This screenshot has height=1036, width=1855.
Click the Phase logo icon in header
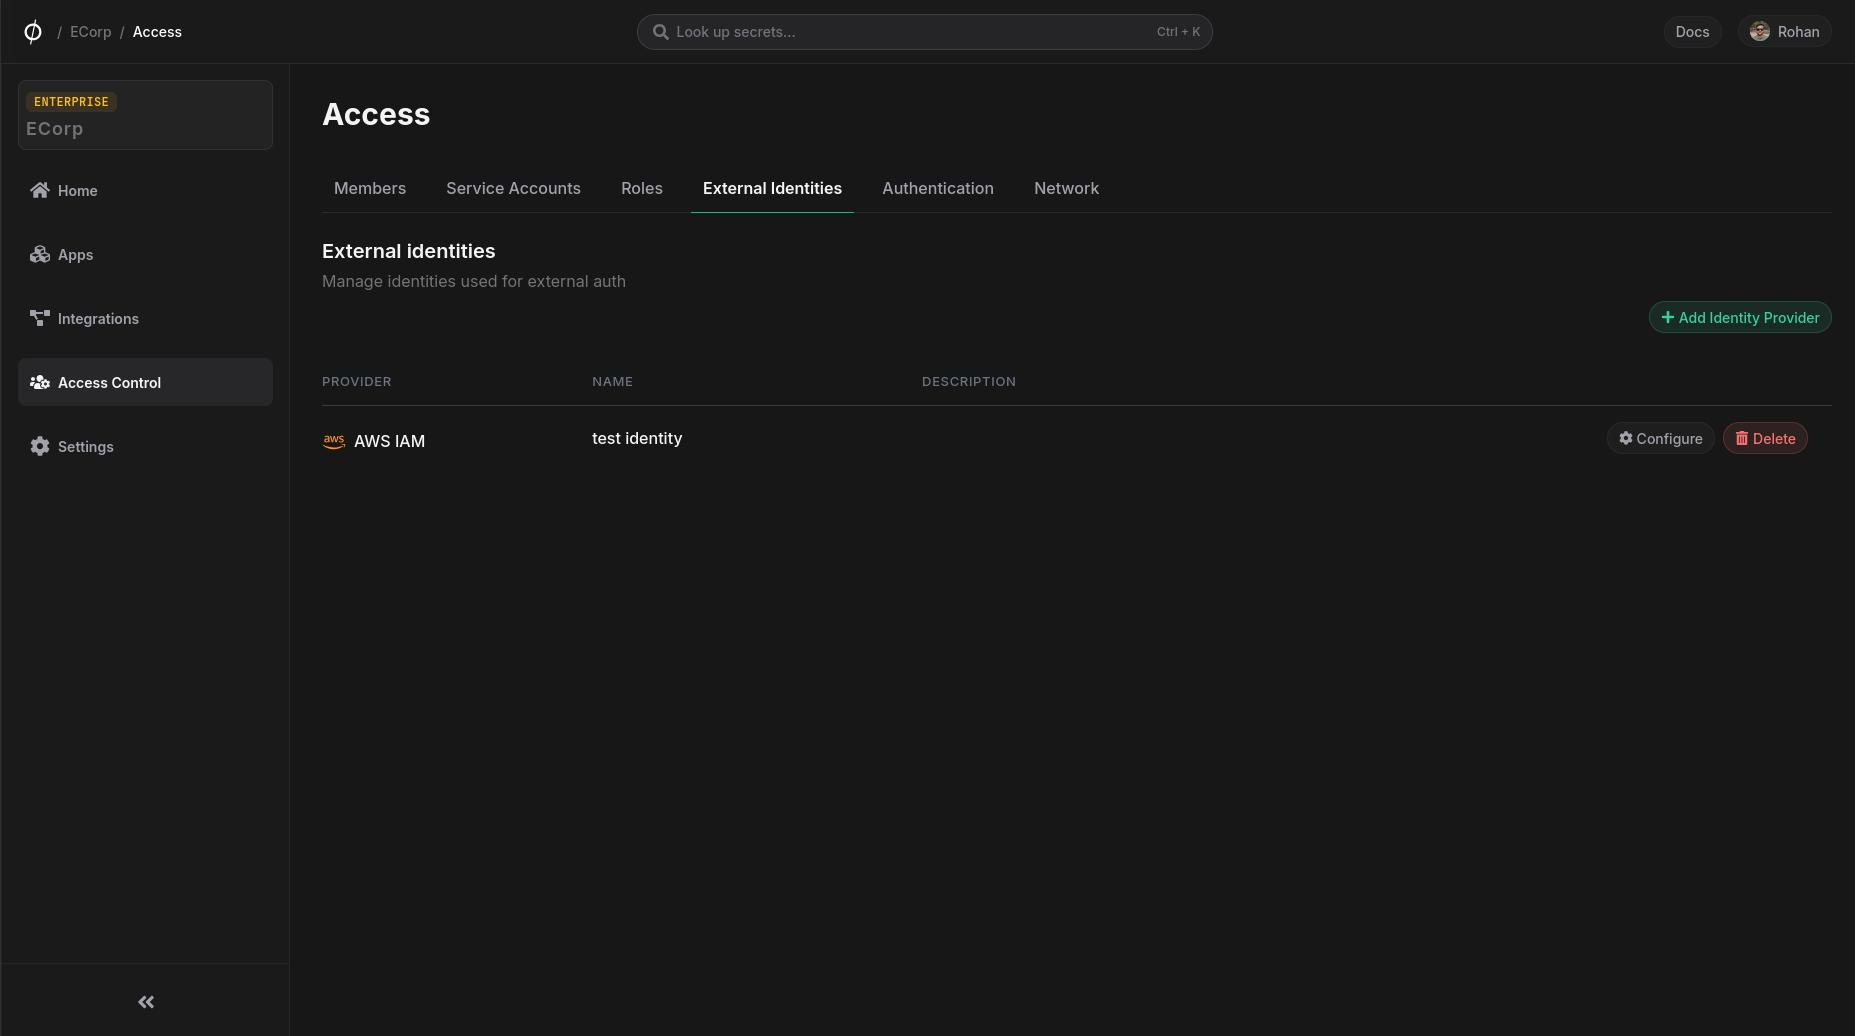33,32
